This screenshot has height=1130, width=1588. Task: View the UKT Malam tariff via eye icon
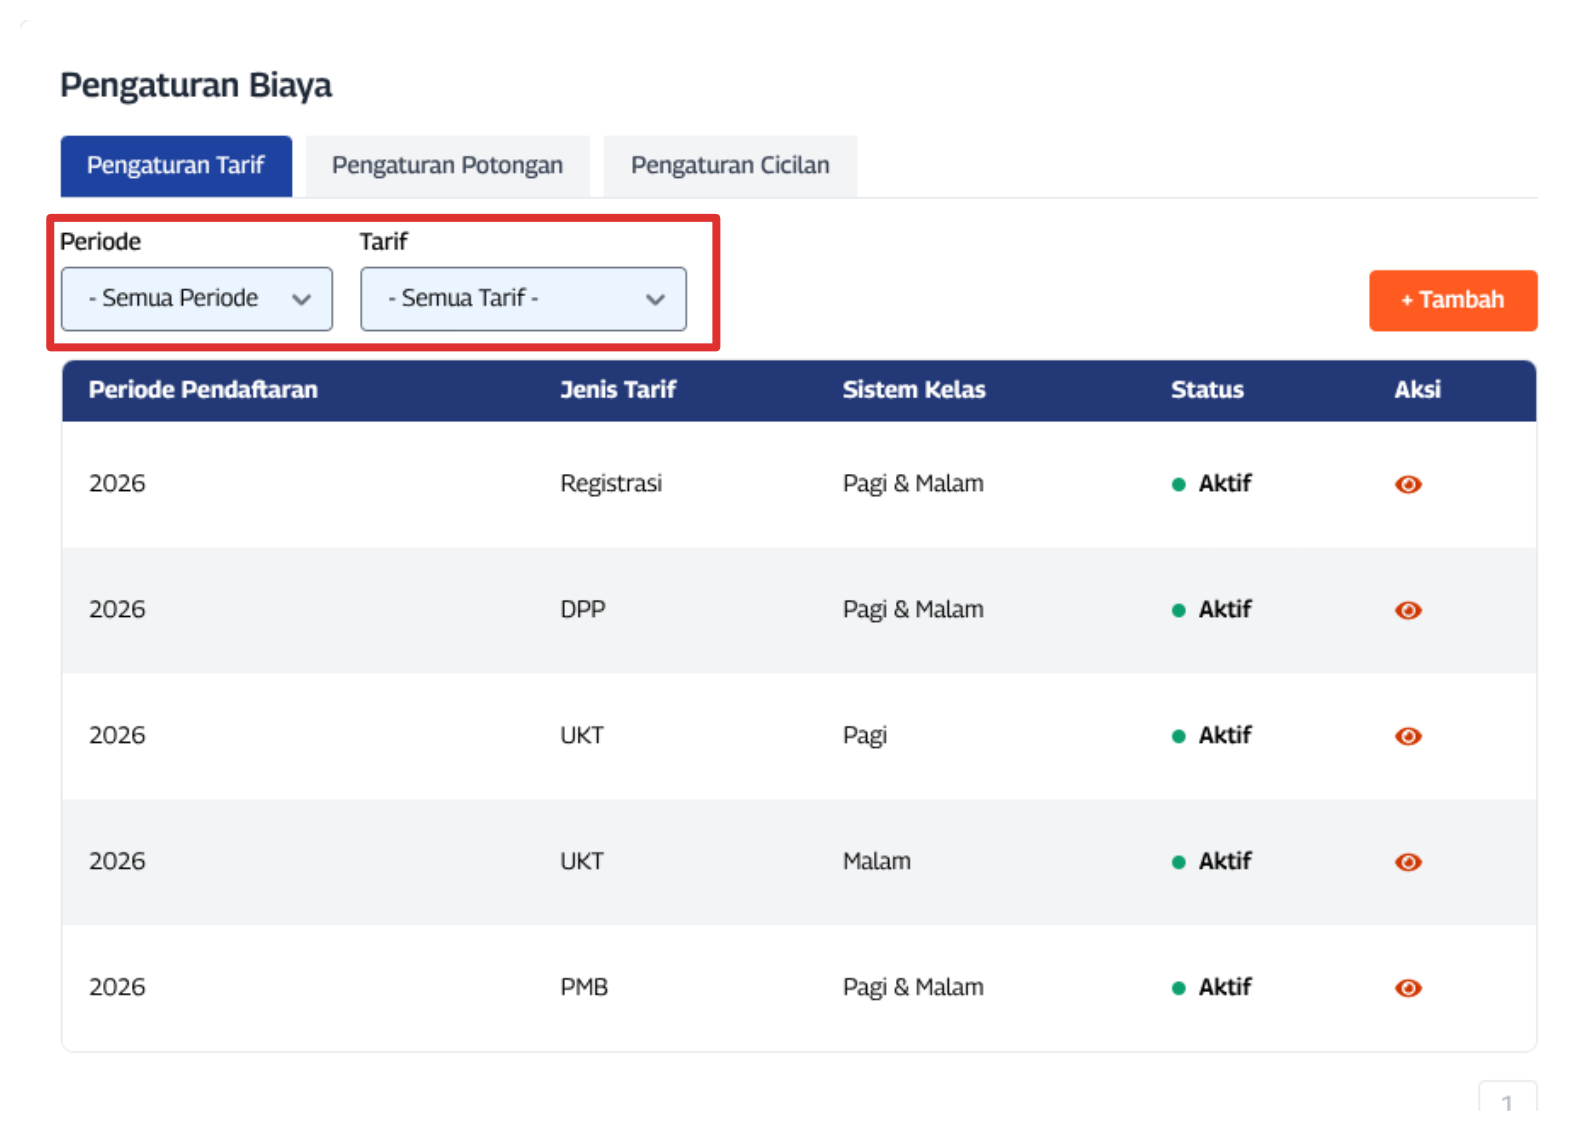click(1407, 863)
